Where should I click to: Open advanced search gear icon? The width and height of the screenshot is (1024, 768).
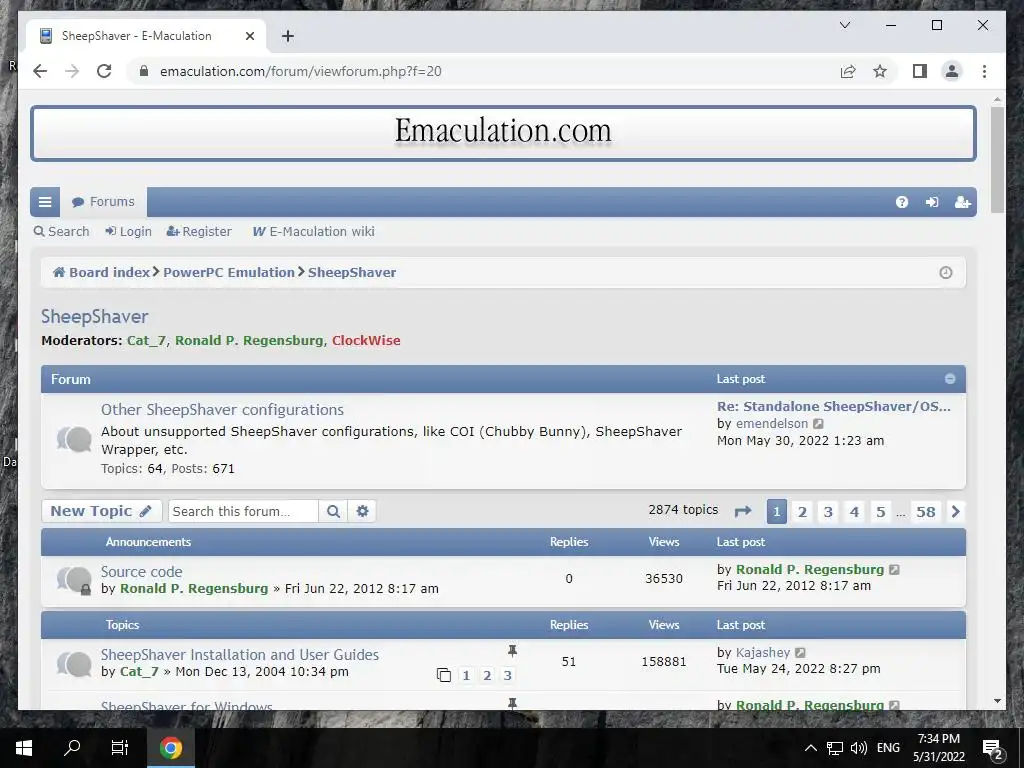[362, 511]
